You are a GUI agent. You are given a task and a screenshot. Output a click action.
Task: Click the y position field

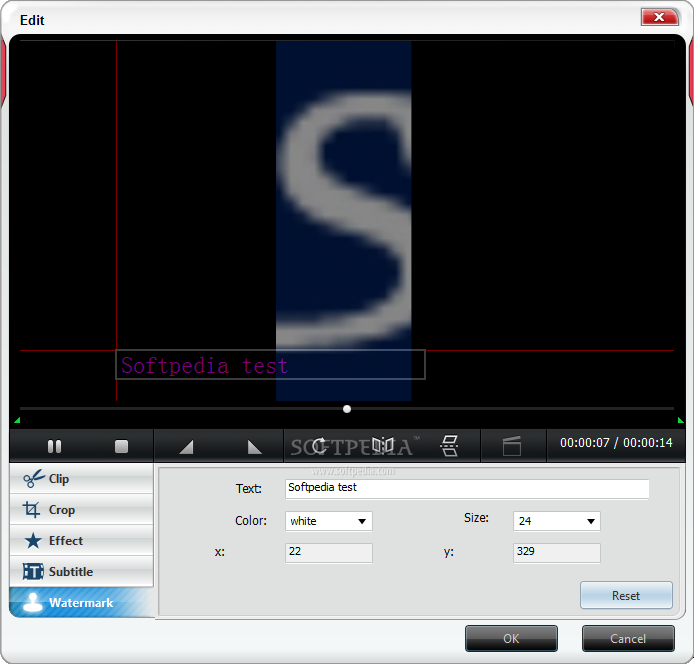[557, 553]
